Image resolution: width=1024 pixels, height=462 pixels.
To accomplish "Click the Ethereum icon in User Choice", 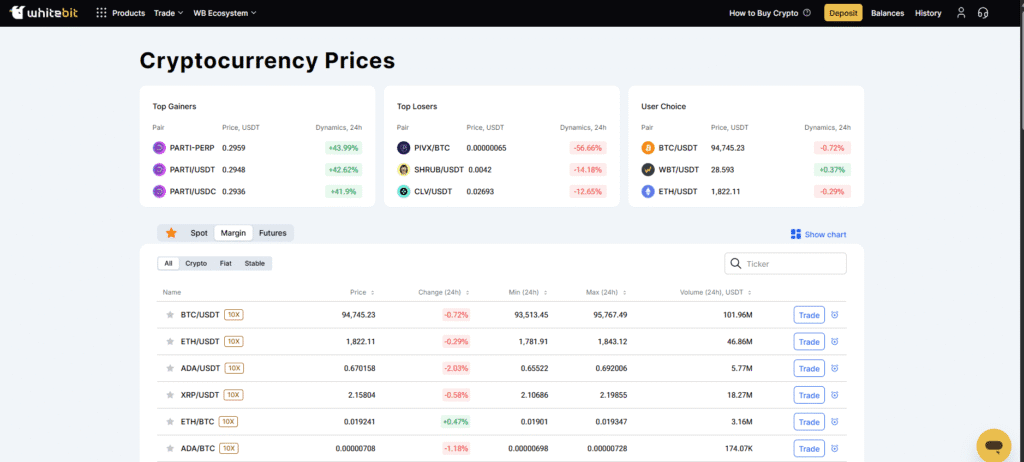I will (x=648, y=191).
